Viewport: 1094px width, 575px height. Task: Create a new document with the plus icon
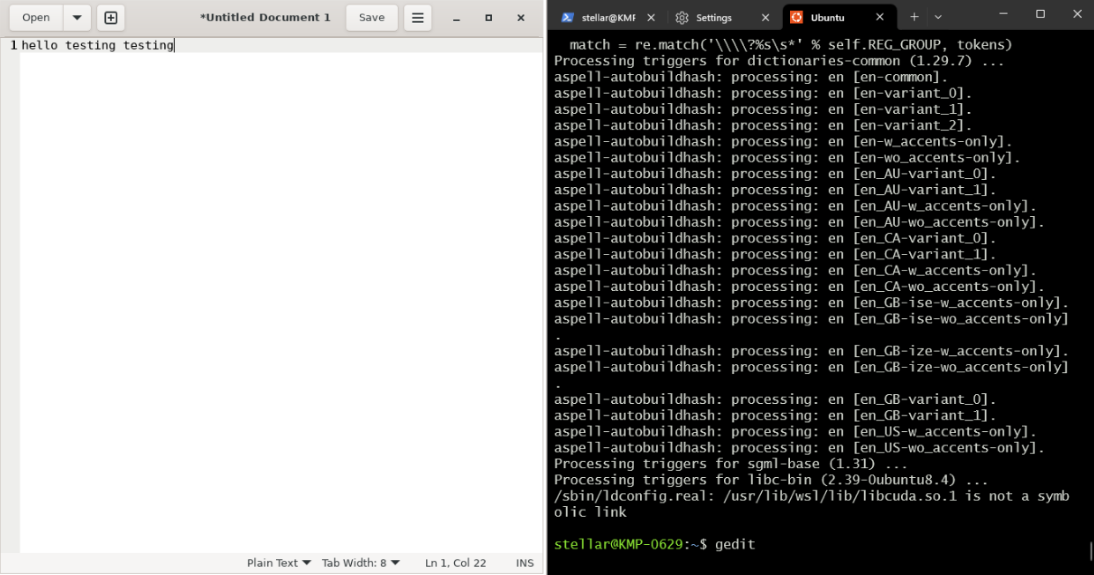tap(111, 17)
